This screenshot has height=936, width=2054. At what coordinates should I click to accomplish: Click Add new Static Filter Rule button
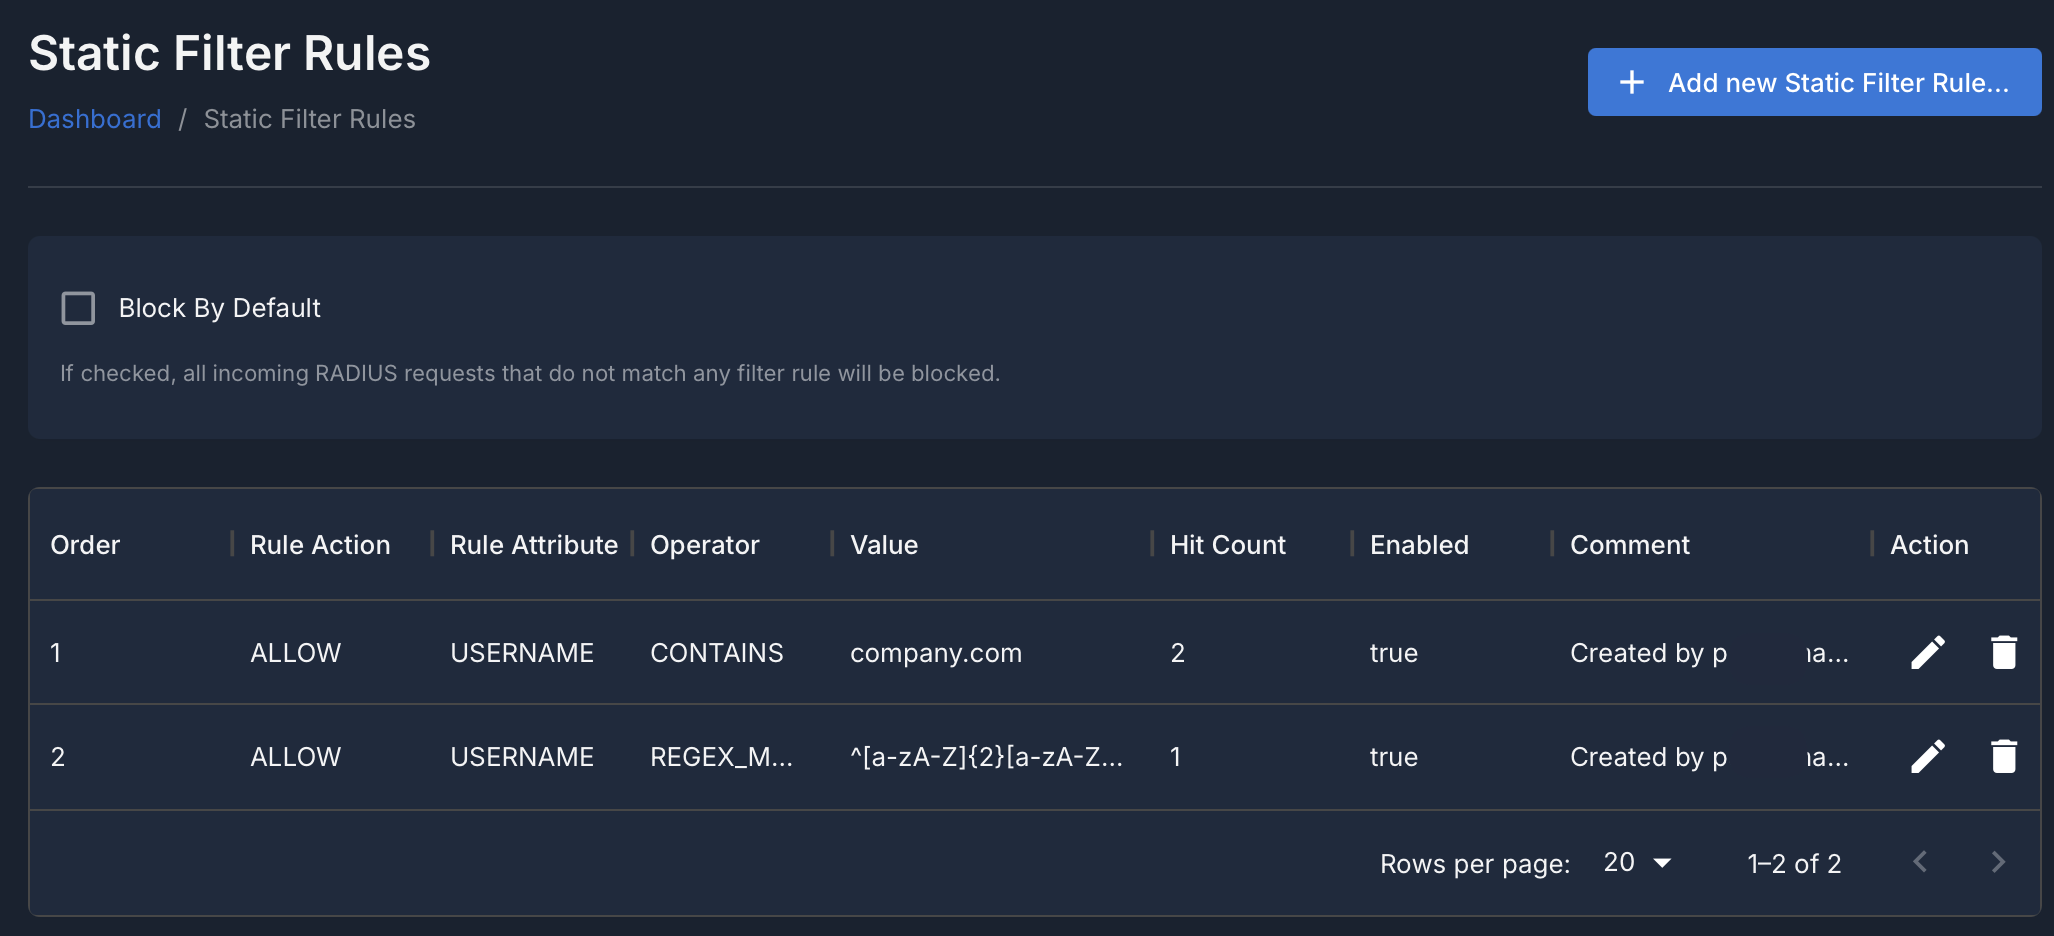click(1814, 82)
